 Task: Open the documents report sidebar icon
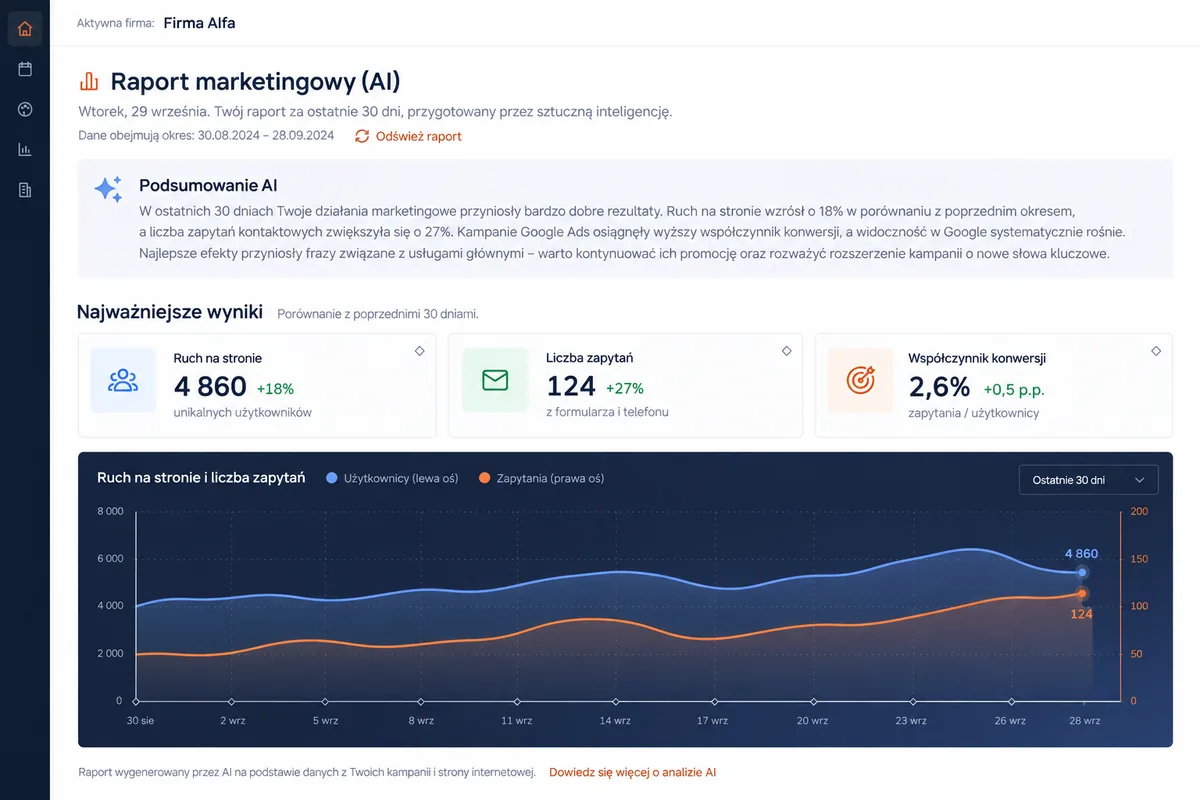[25, 190]
